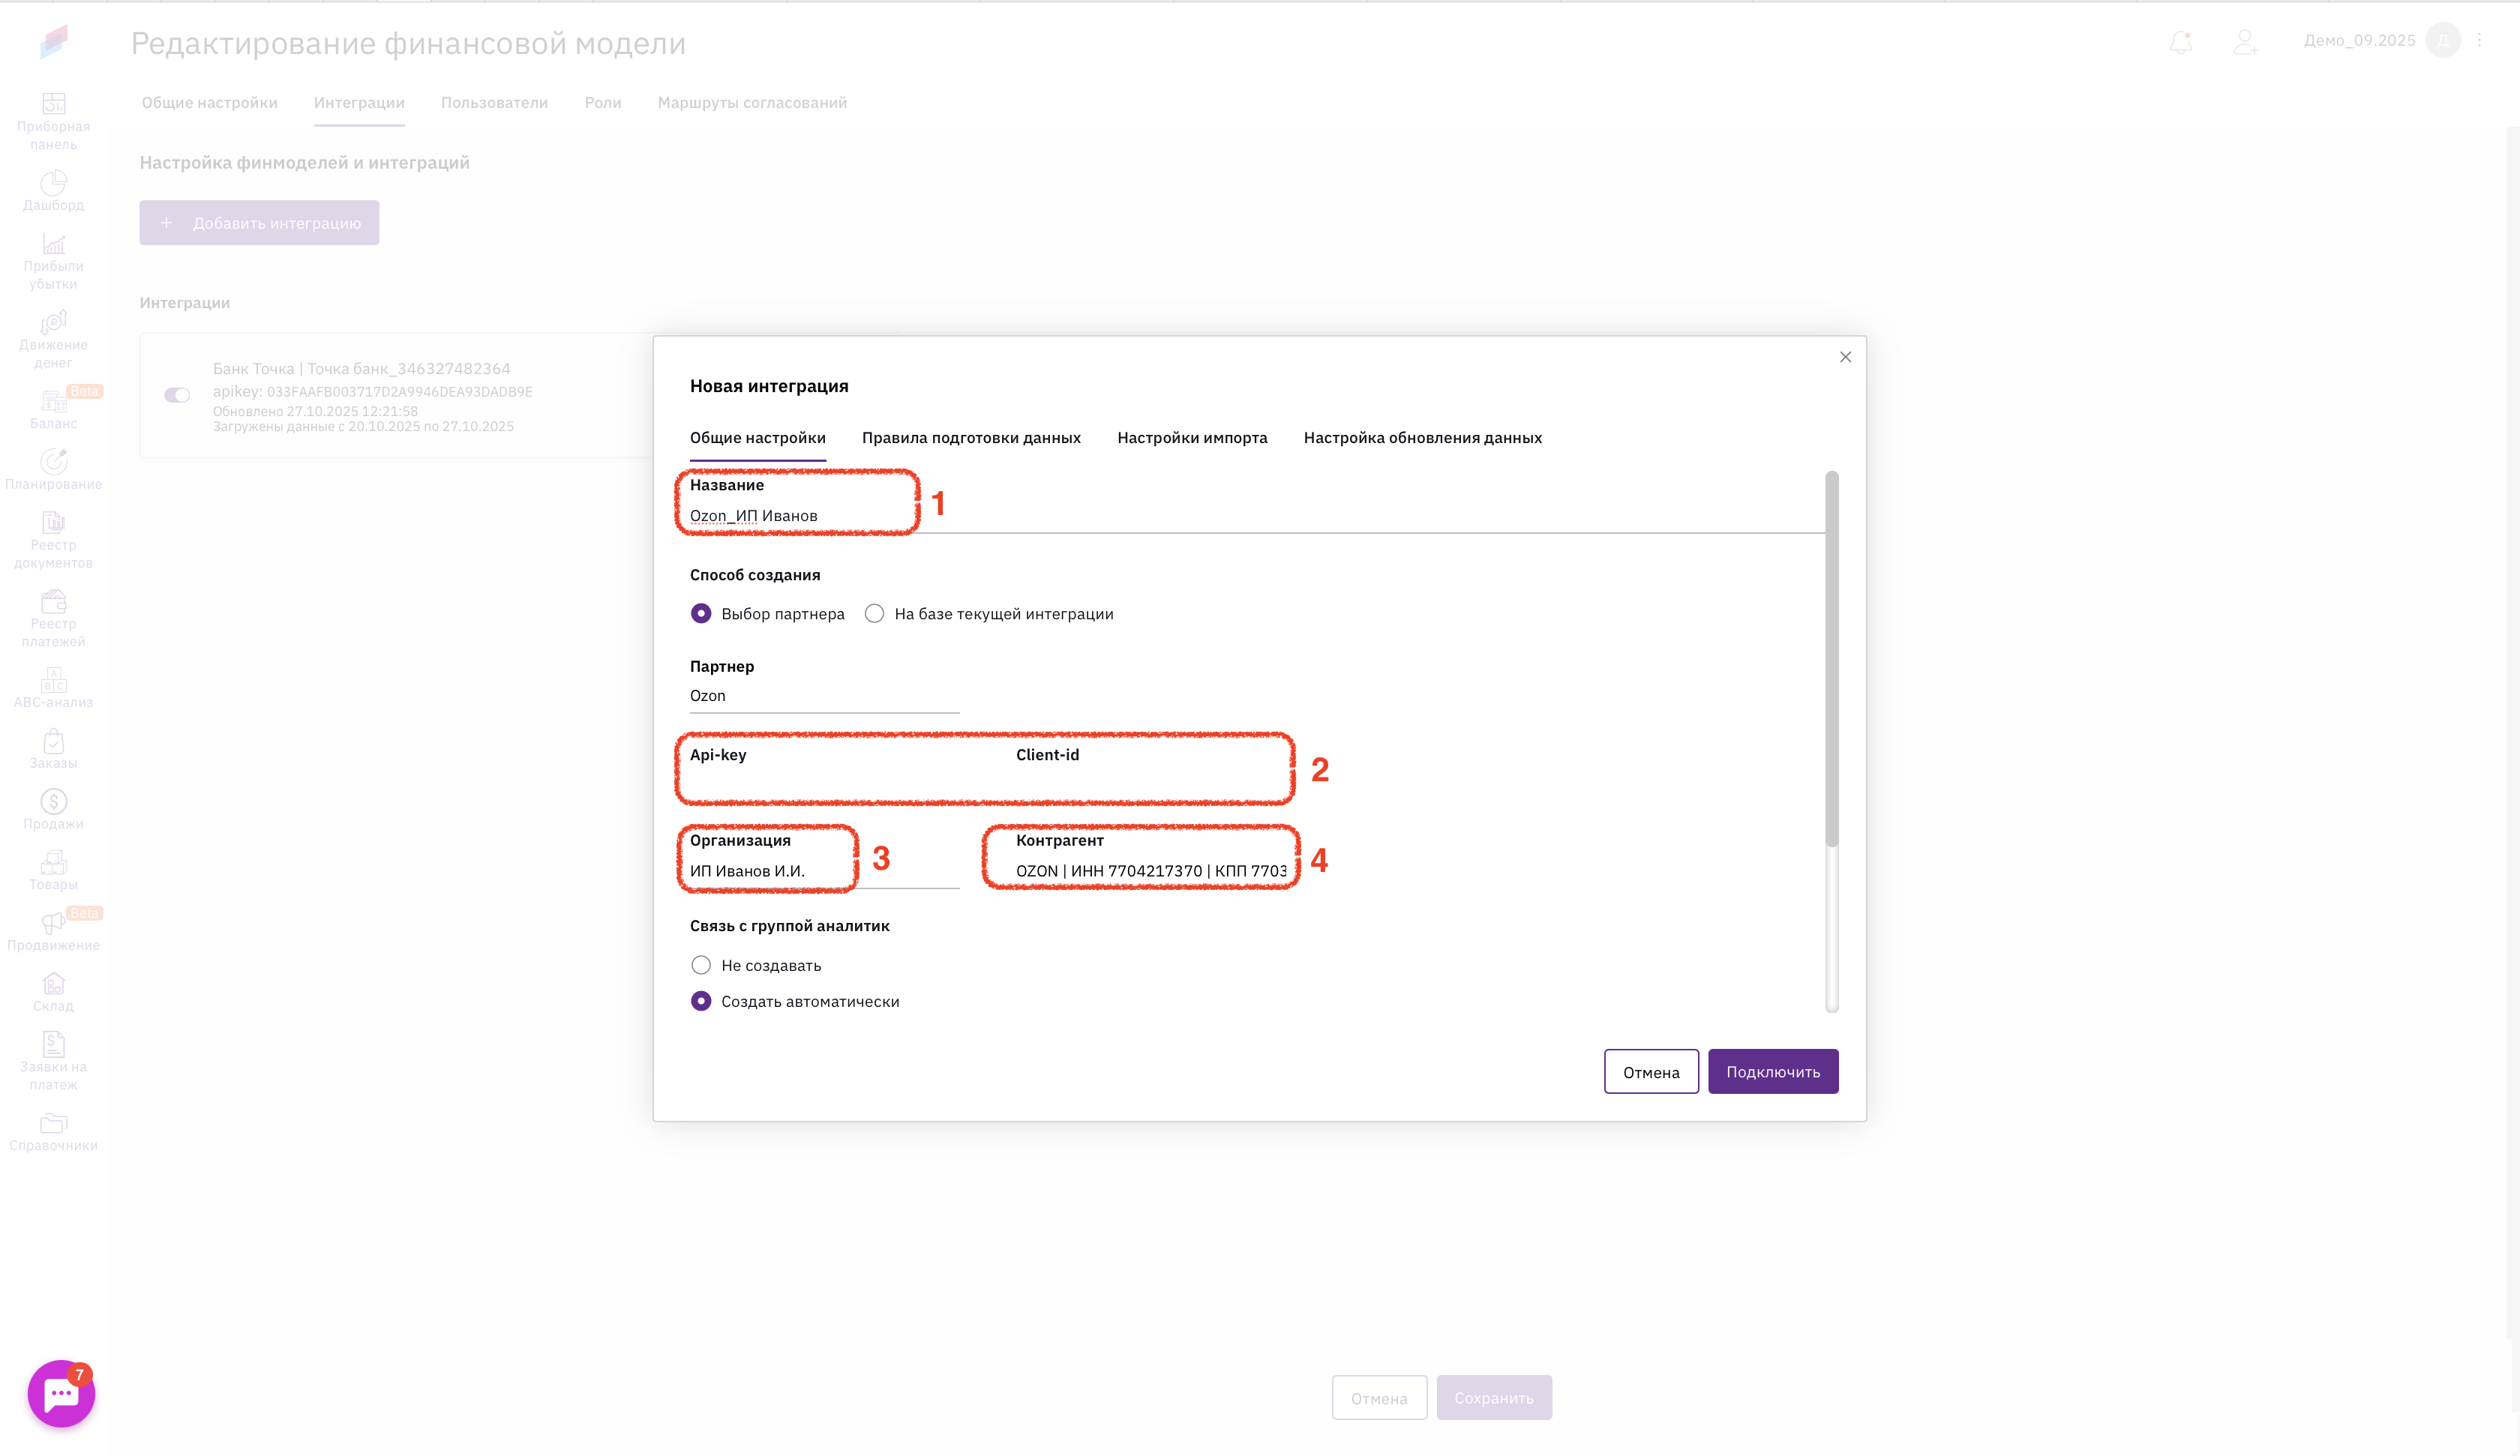Screen dimensions: 2520x1456
Task: Click the notifications bell icon
Action: [x=2180, y=41]
